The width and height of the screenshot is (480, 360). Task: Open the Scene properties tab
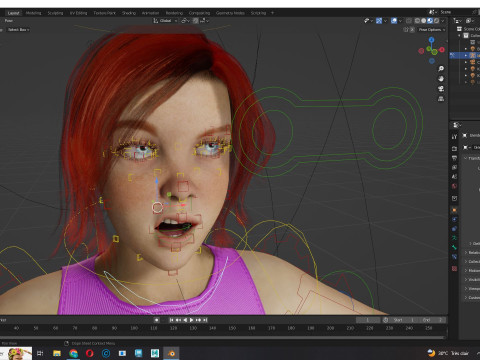pyautogui.click(x=454, y=177)
